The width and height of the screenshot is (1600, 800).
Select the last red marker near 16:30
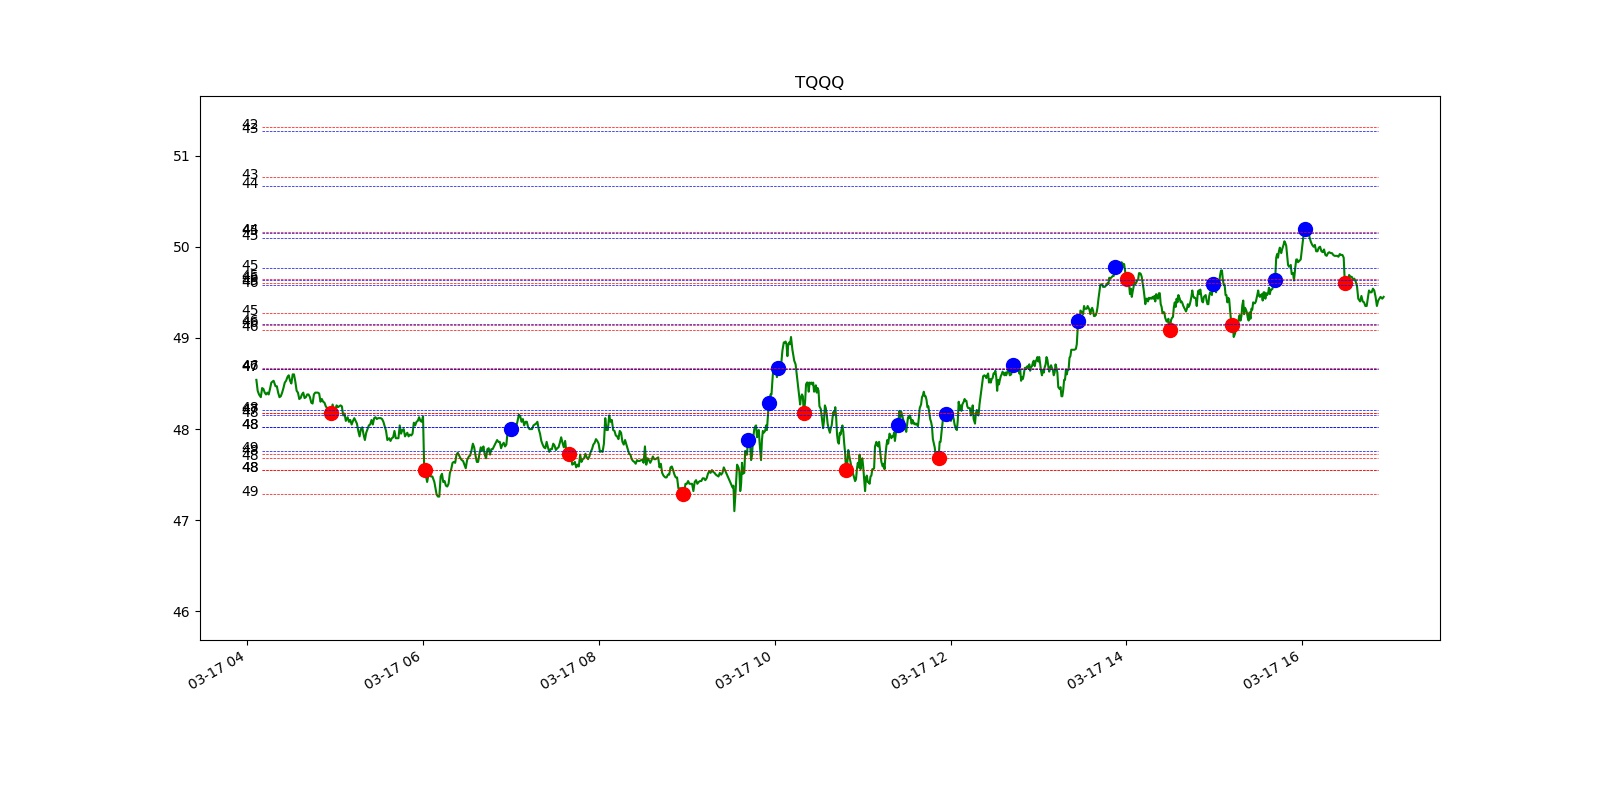1345,283
